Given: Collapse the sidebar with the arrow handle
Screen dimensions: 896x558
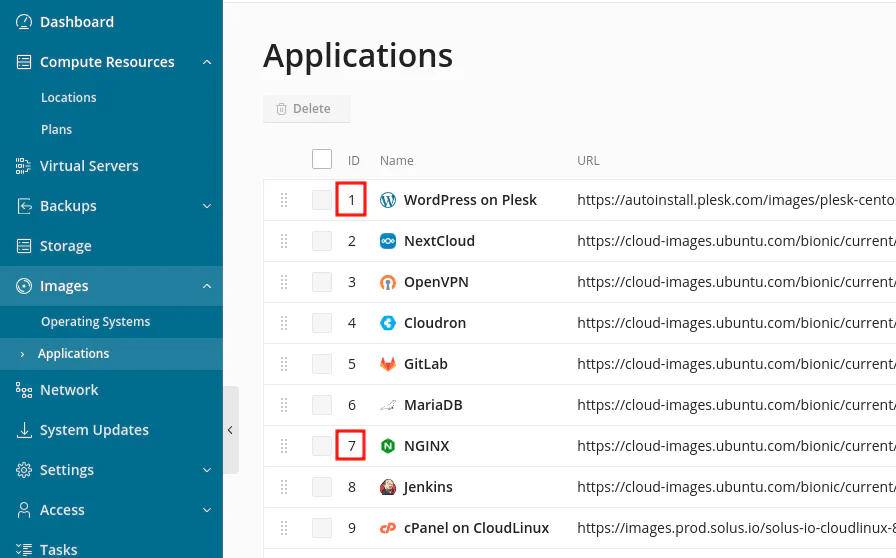Looking at the screenshot, I should click(x=230, y=430).
